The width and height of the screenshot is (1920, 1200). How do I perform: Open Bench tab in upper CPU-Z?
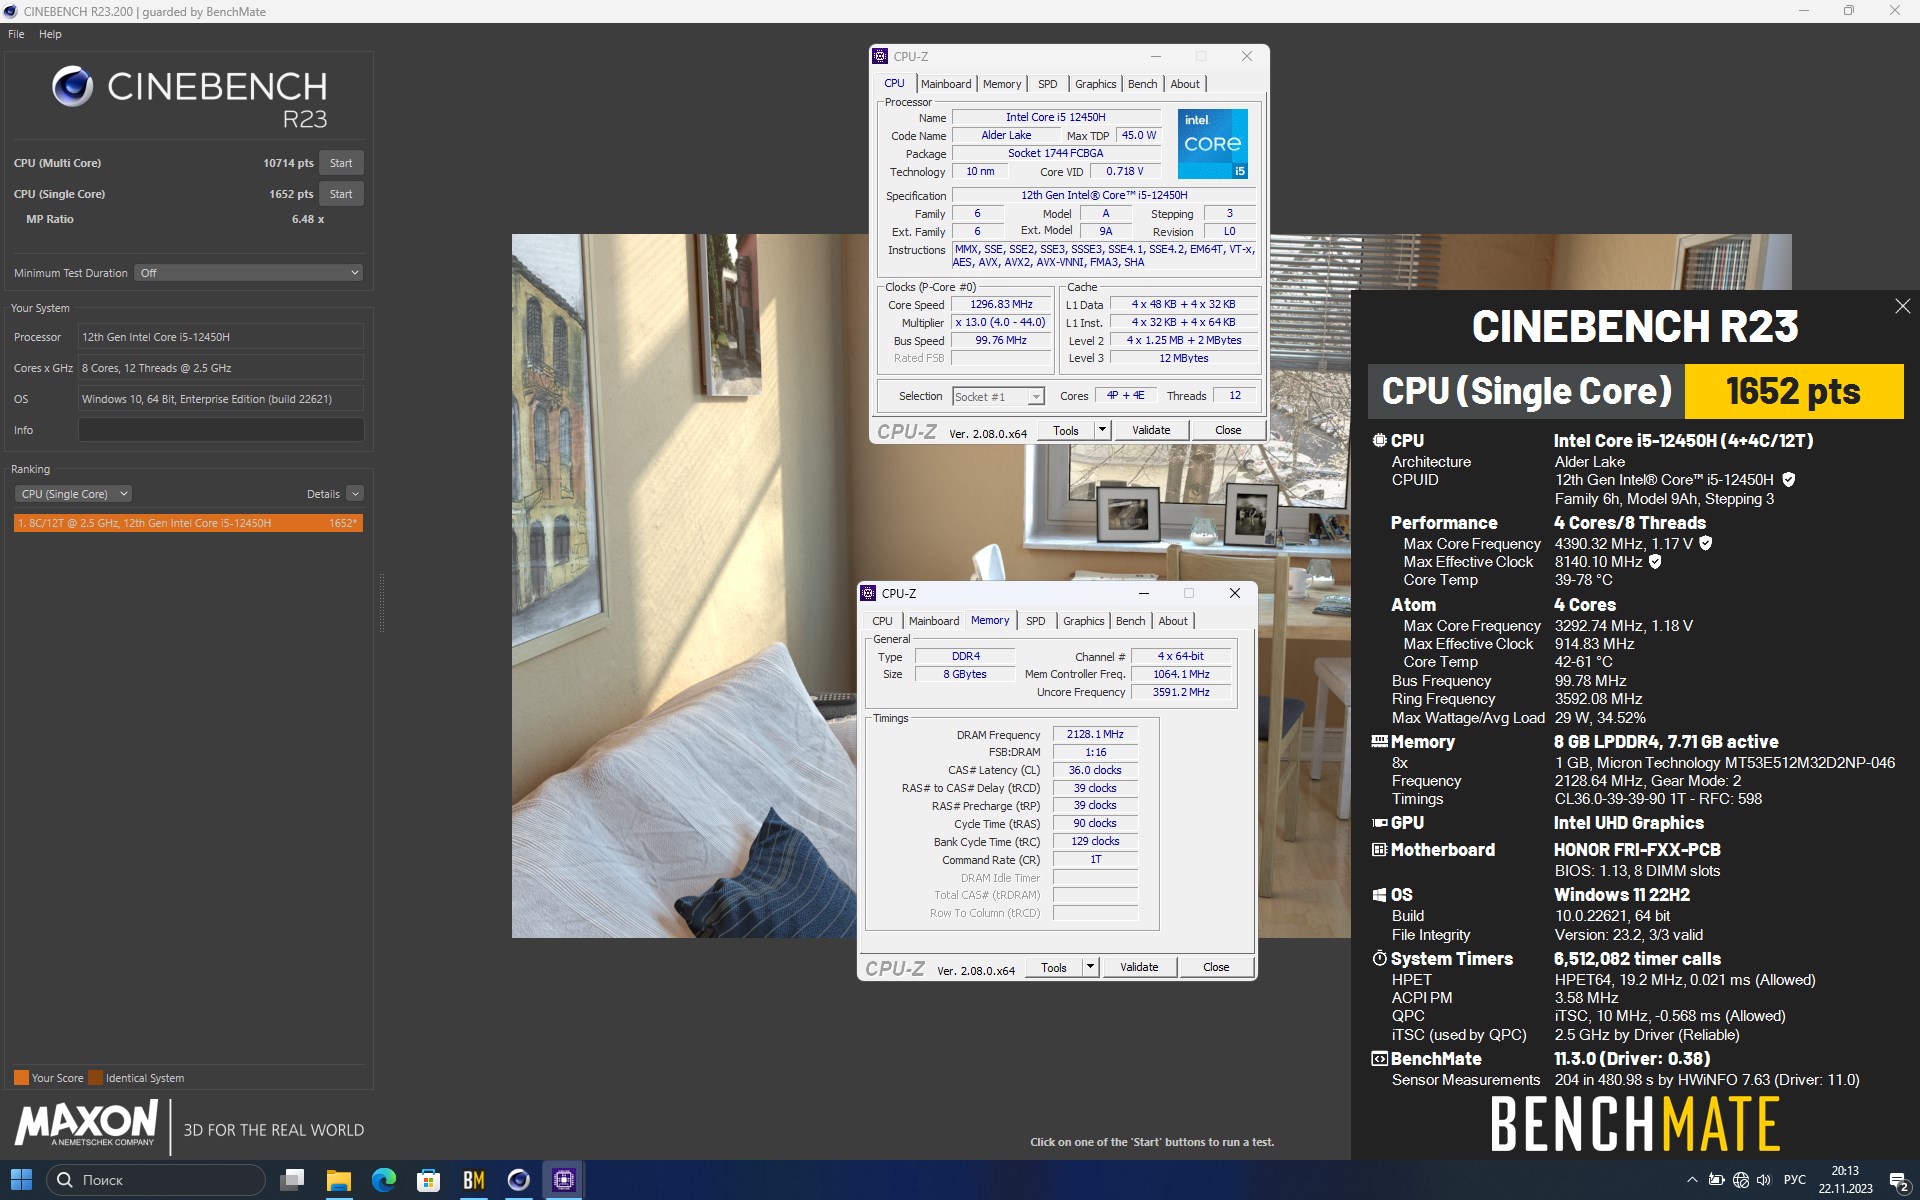[x=1142, y=84]
